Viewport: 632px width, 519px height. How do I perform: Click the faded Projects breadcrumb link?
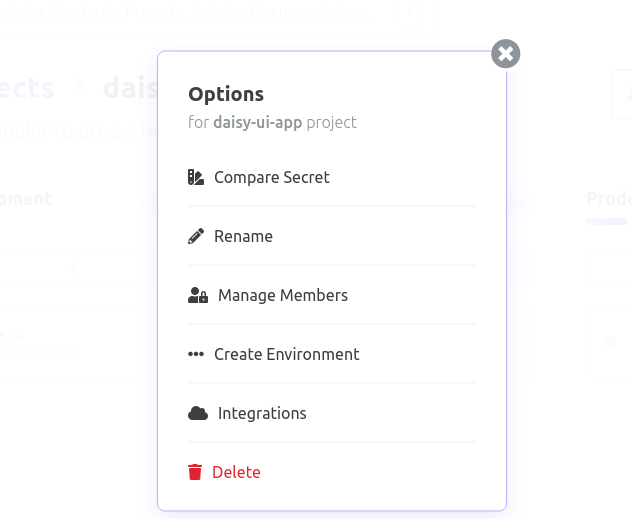point(28,88)
